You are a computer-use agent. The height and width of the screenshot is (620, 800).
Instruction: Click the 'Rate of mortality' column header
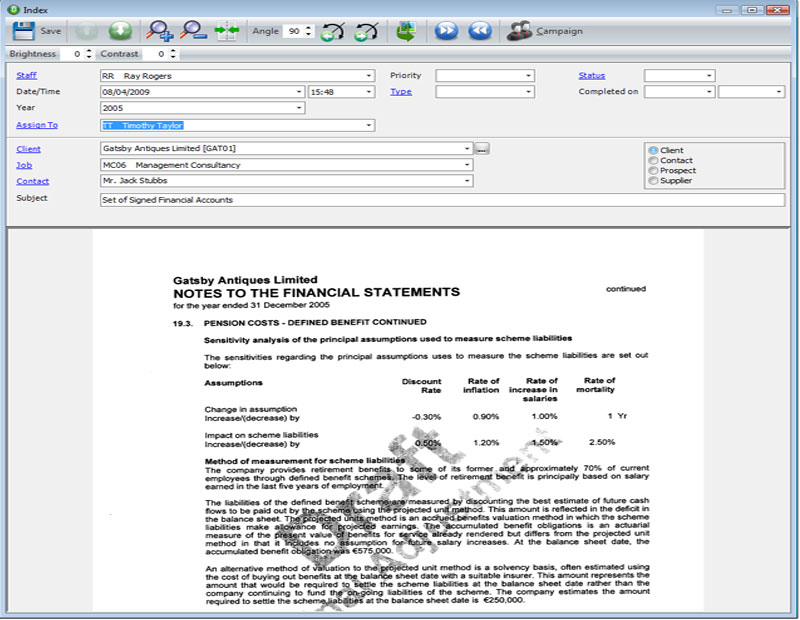point(596,385)
